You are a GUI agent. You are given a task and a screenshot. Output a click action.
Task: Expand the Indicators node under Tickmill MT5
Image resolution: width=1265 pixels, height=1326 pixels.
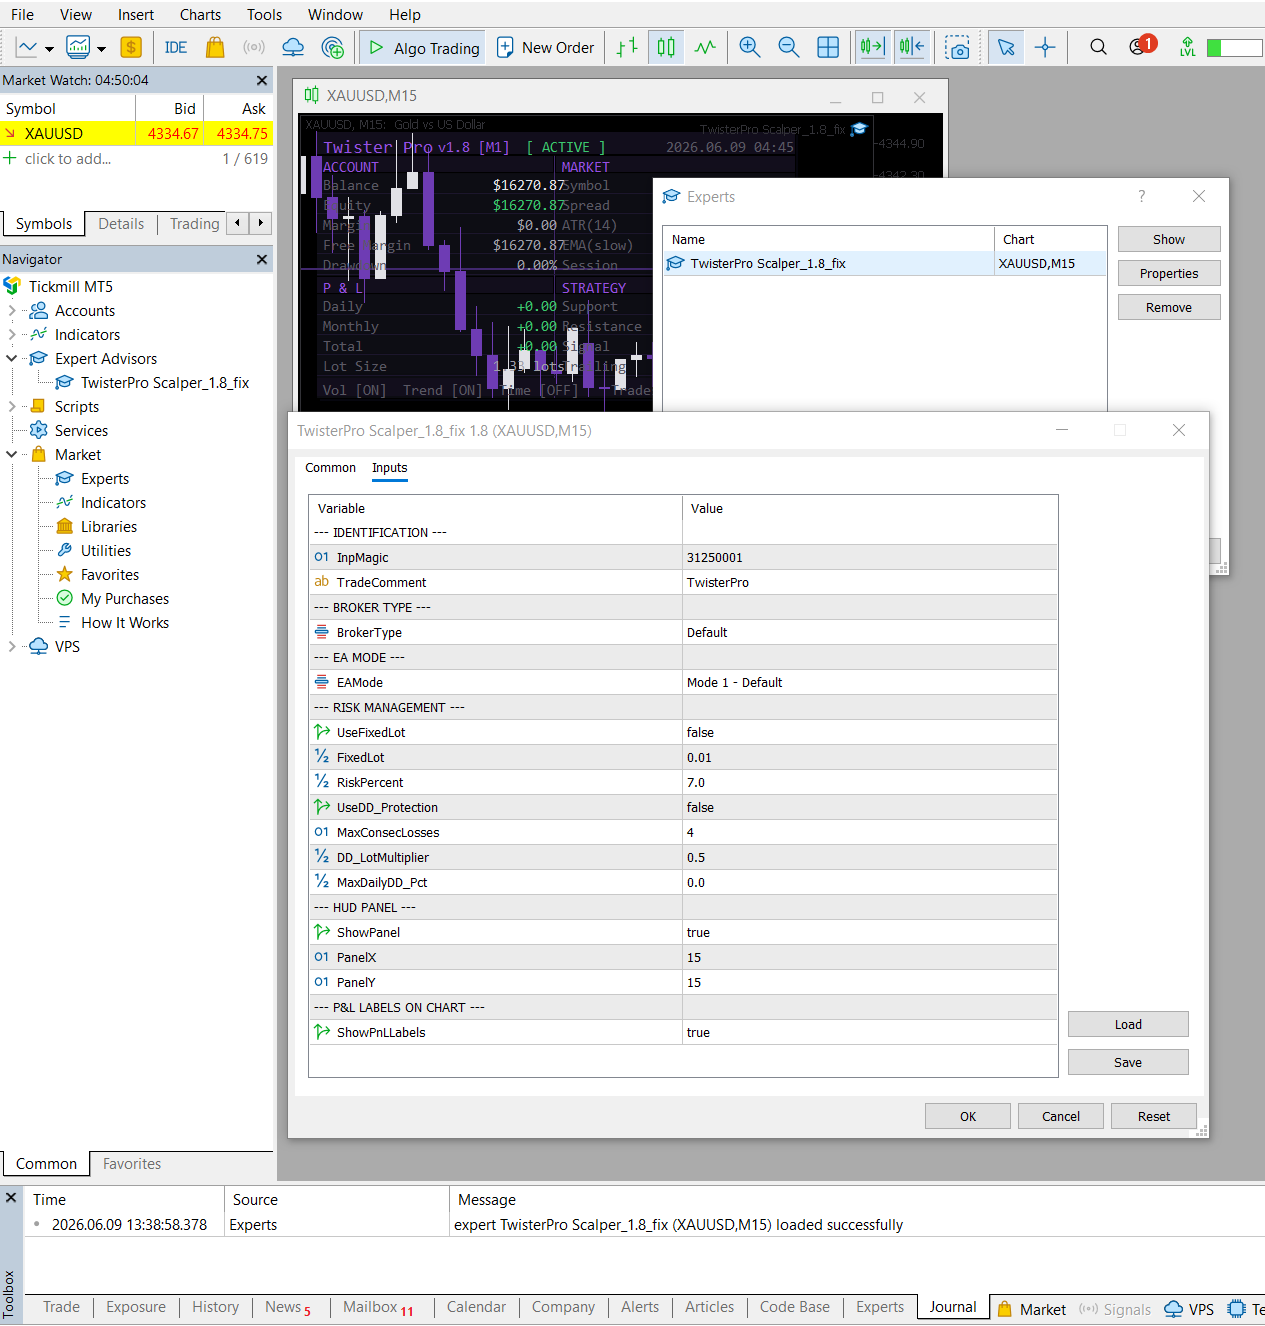coord(12,335)
